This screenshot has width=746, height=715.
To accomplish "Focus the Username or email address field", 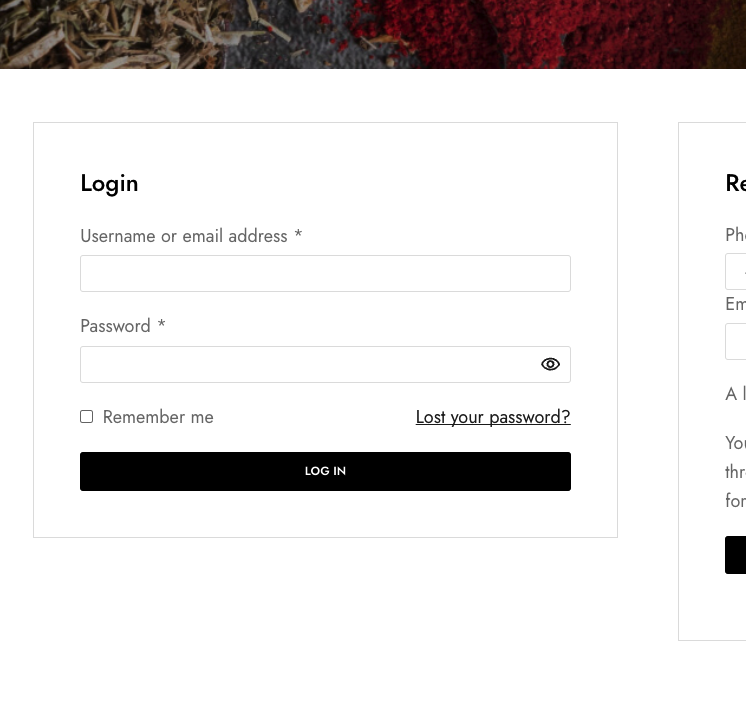I will (325, 274).
